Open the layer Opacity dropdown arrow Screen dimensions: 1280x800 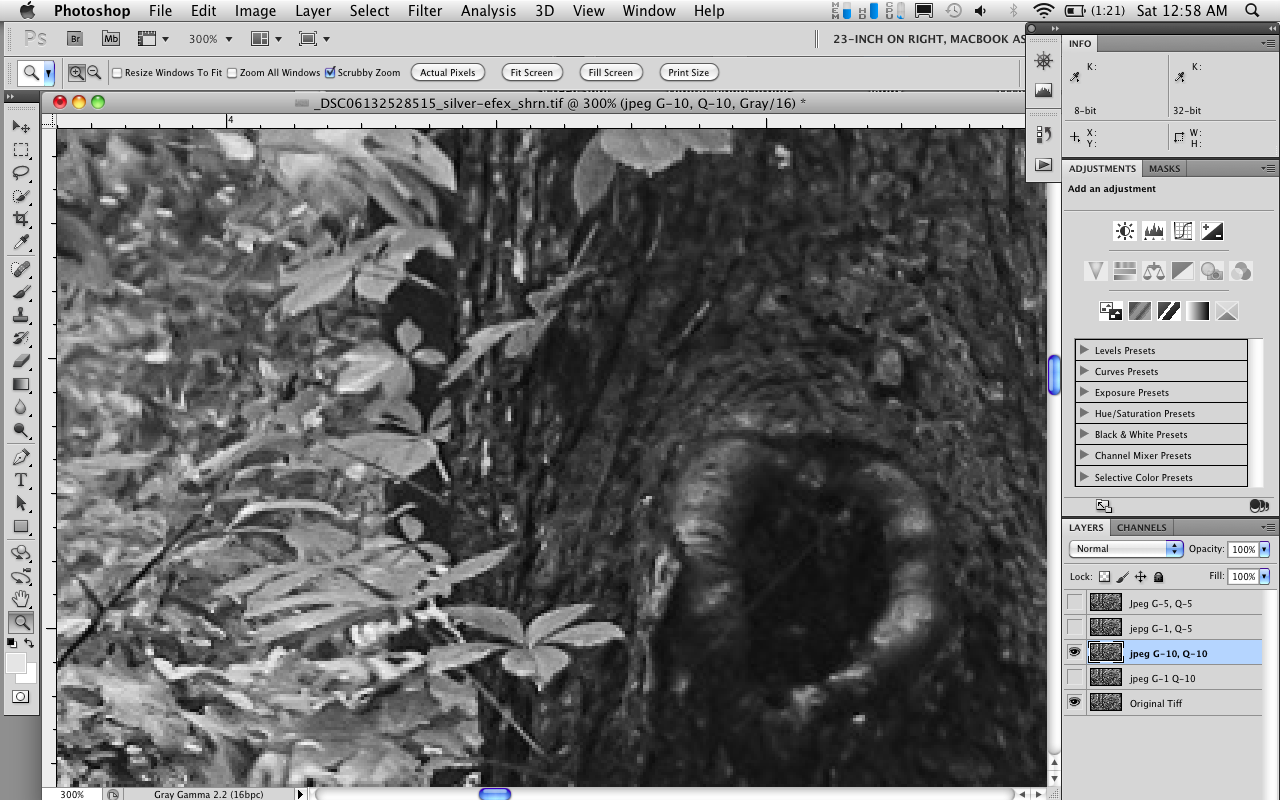pyautogui.click(x=1264, y=549)
